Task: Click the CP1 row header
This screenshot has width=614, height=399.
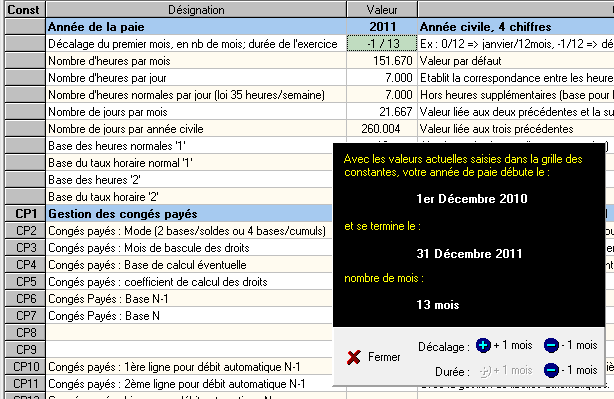Action: pyautogui.click(x=25, y=214)
